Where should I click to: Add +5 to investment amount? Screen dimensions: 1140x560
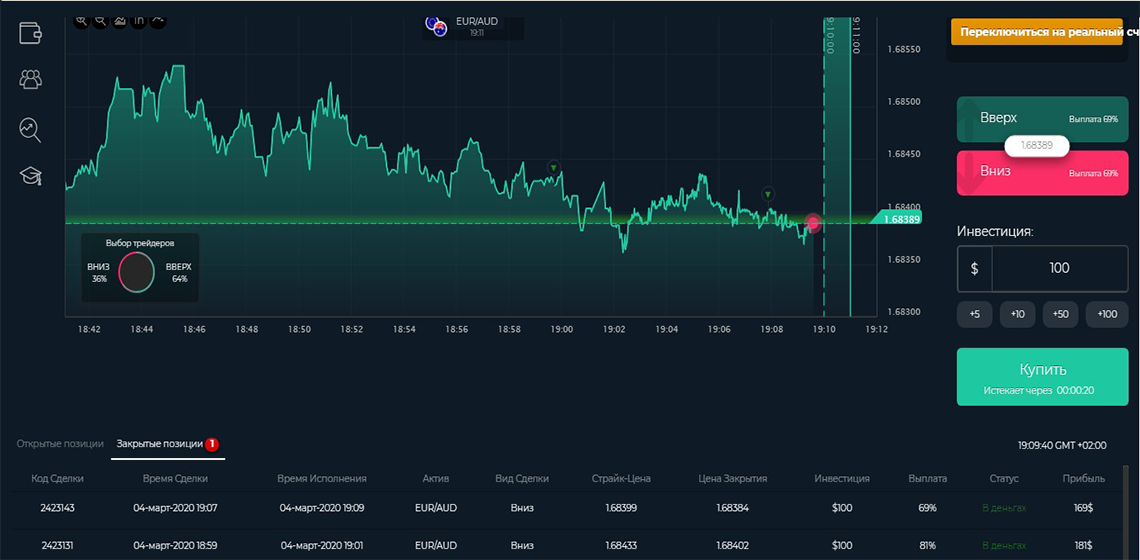[x=974, y=314]
